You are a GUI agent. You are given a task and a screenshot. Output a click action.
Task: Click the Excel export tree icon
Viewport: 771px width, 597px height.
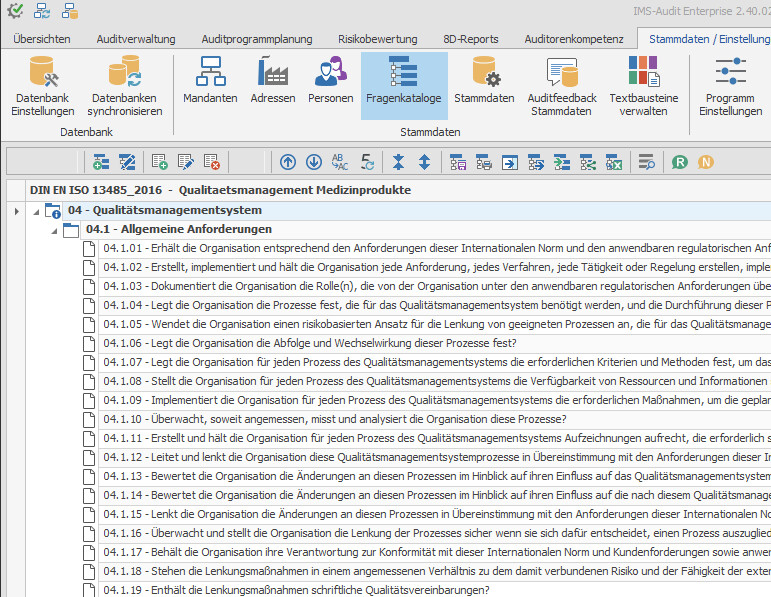[x=614, y=162]
